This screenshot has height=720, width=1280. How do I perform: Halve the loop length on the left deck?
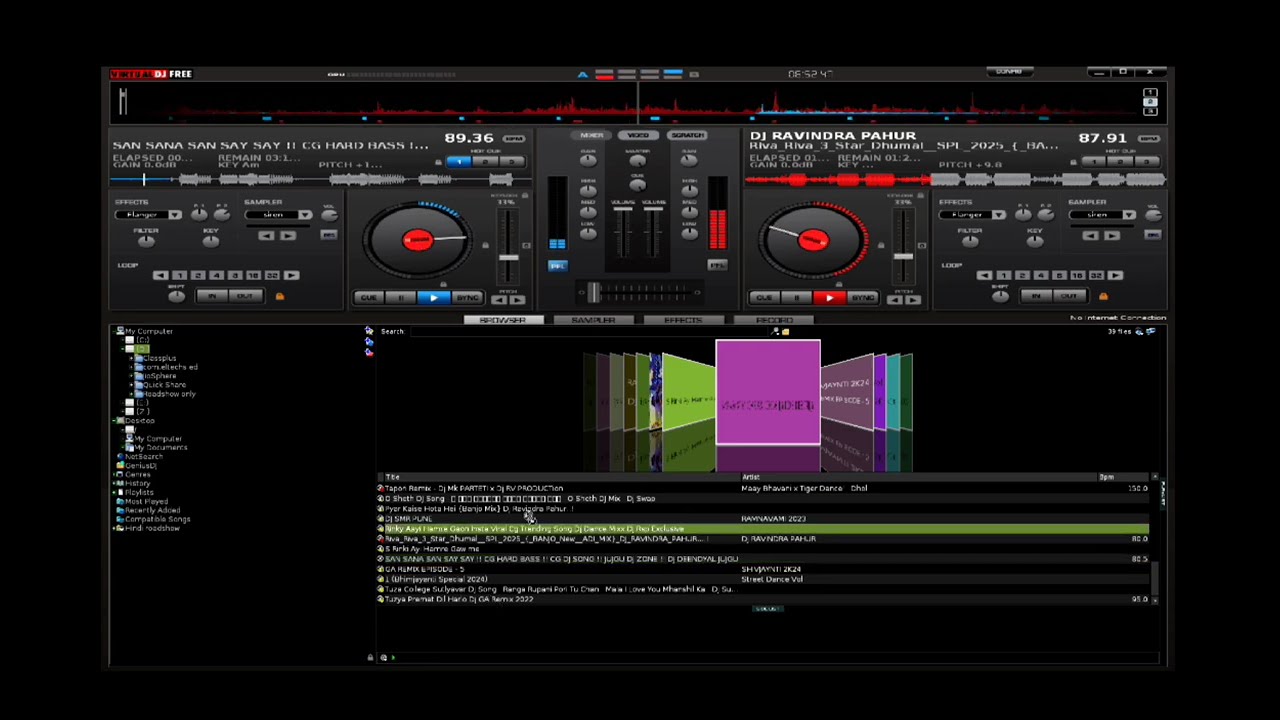pos(161,275)
